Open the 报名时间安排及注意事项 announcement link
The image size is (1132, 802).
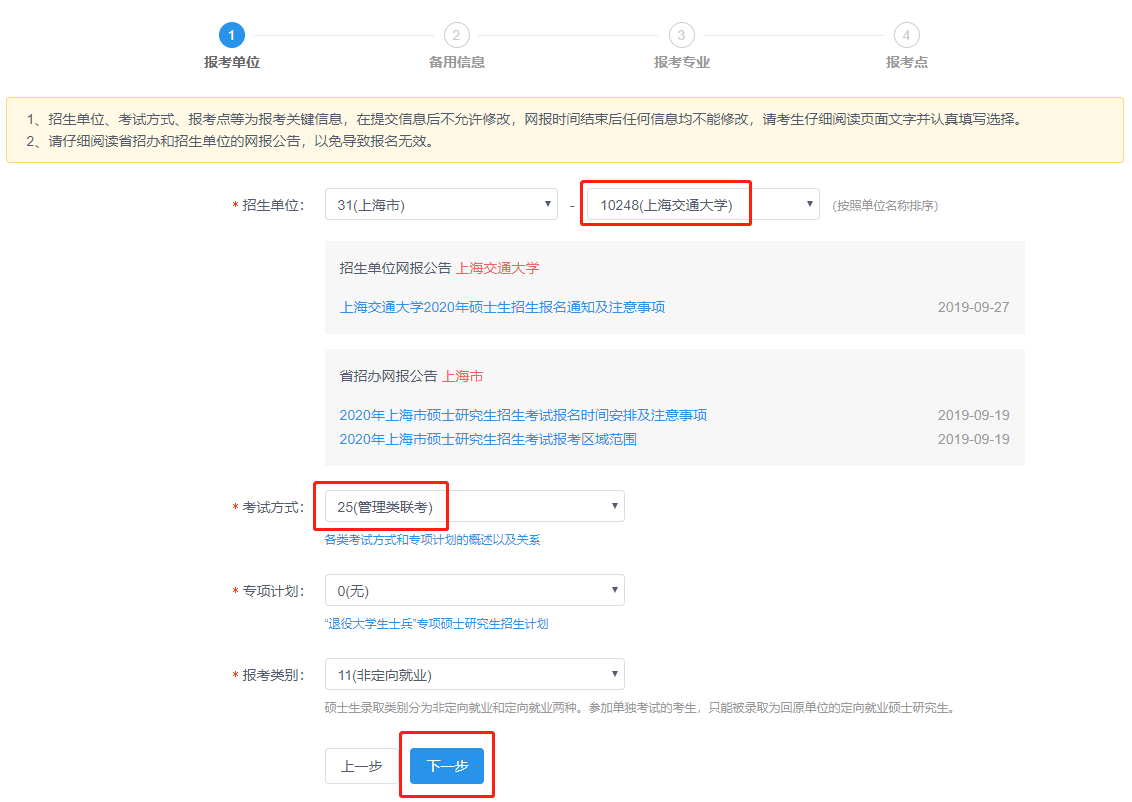pos(524,414)
